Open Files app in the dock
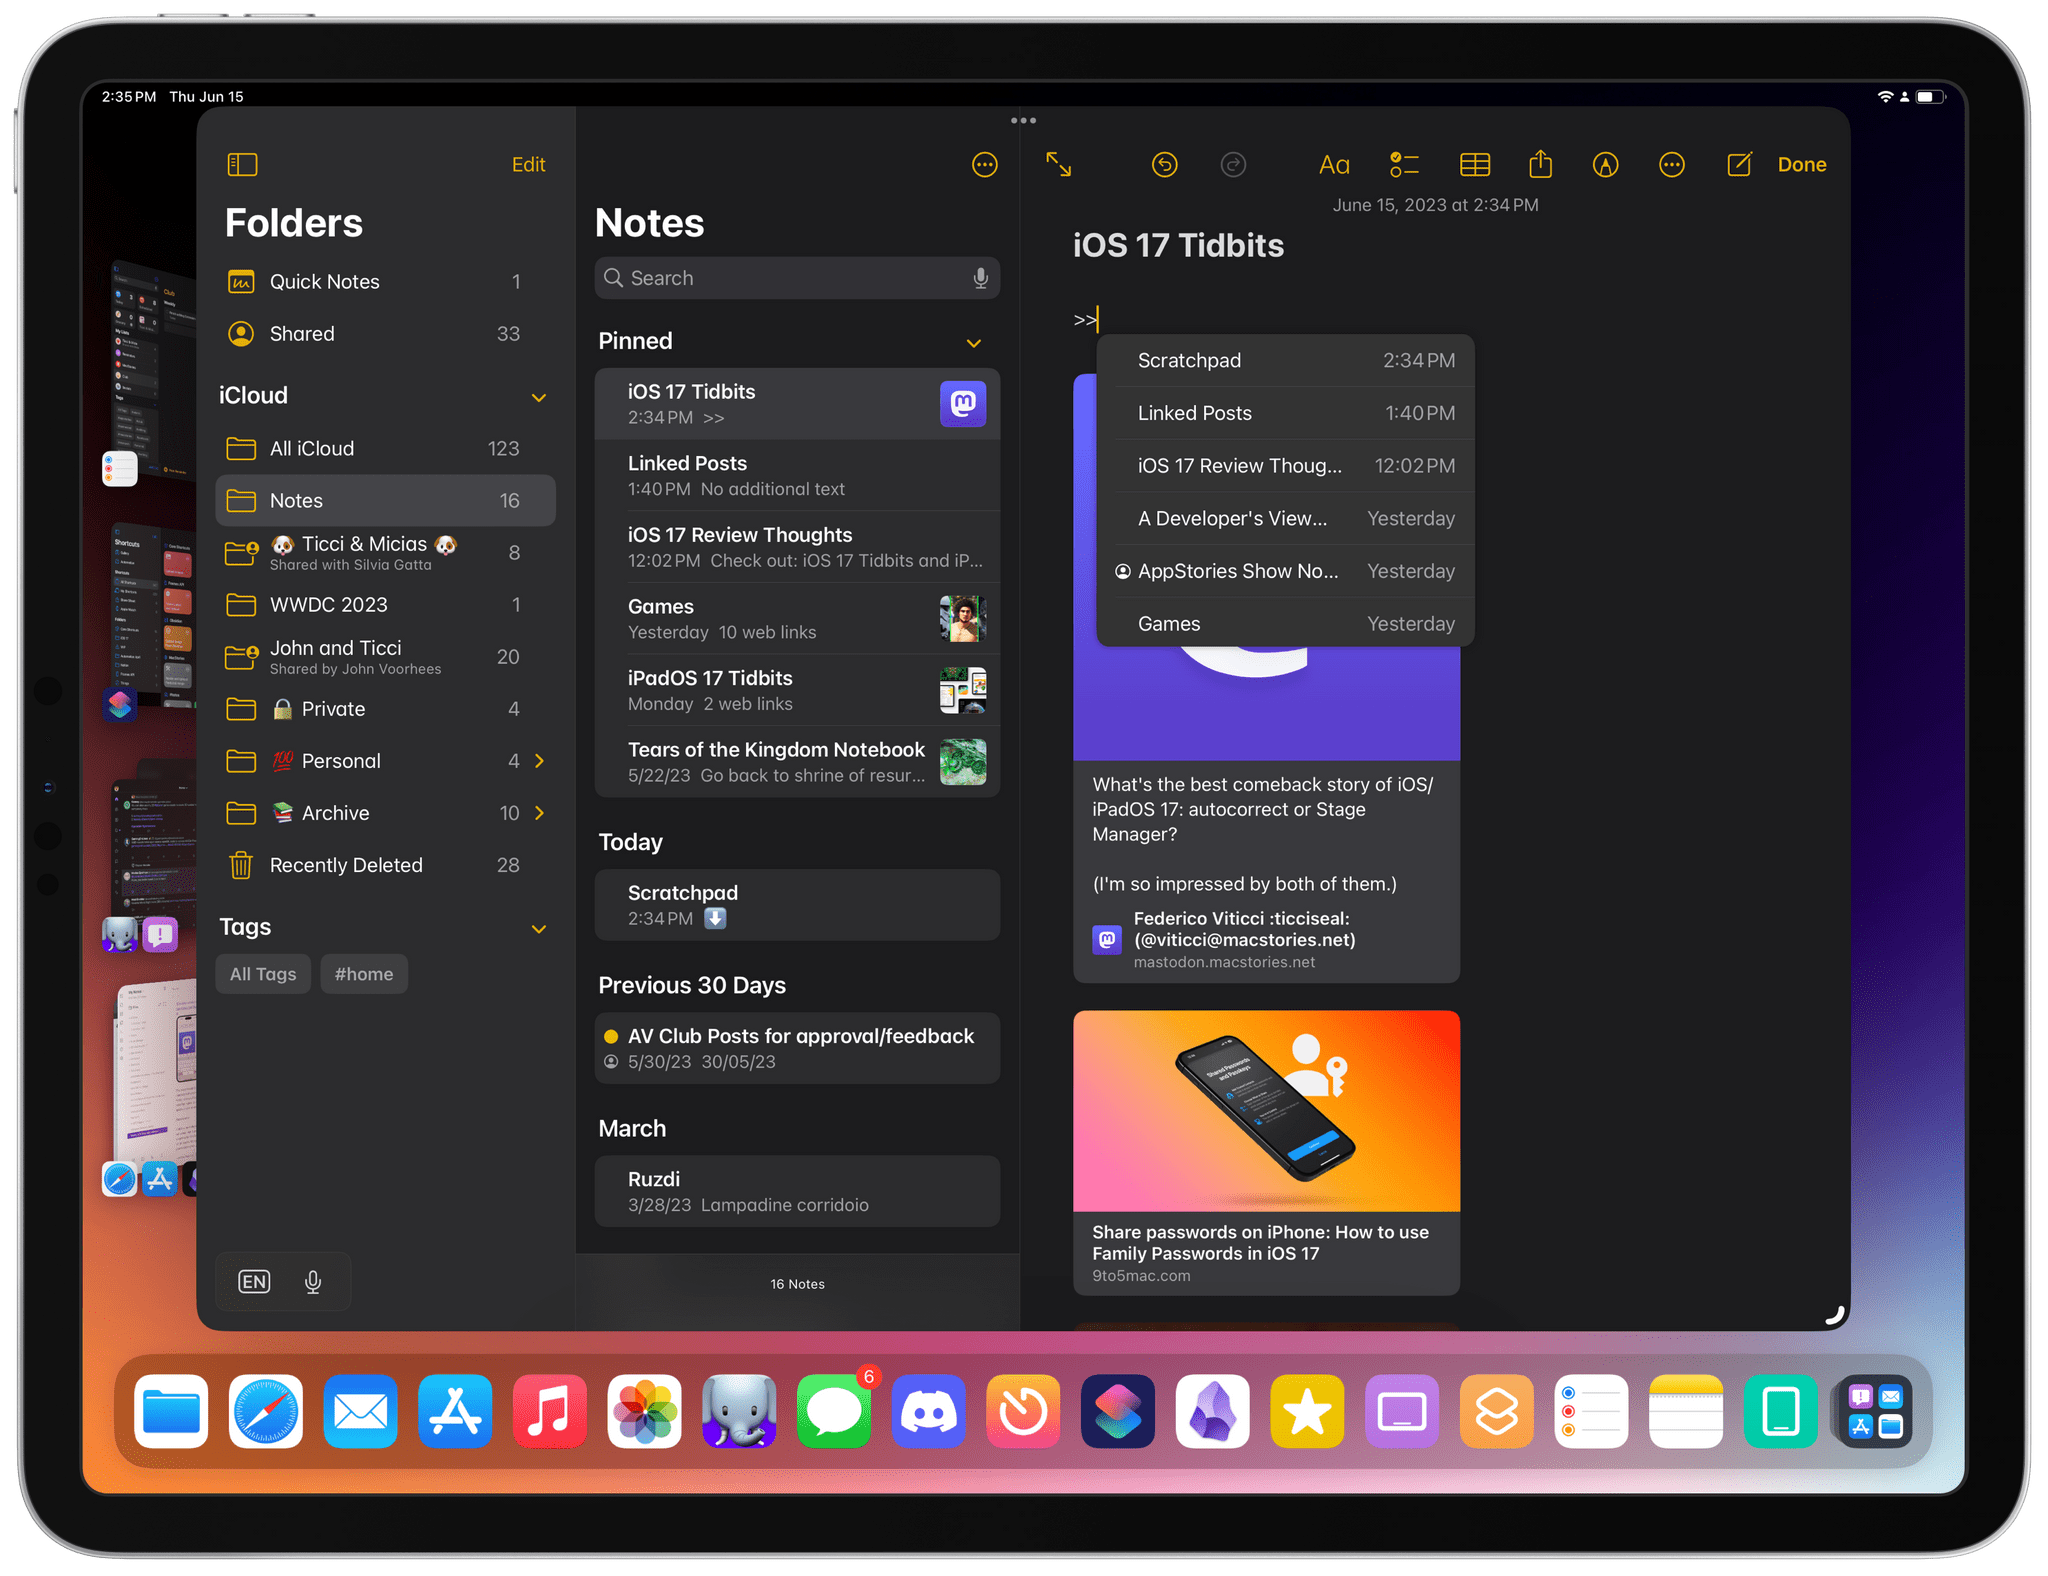This screenshot has width=2048, height=1576. point(171,1411)
